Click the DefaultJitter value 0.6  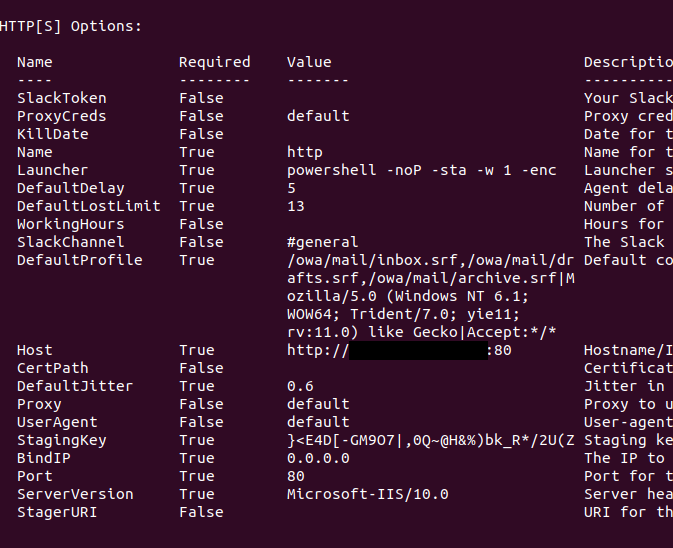pos(300,386)
